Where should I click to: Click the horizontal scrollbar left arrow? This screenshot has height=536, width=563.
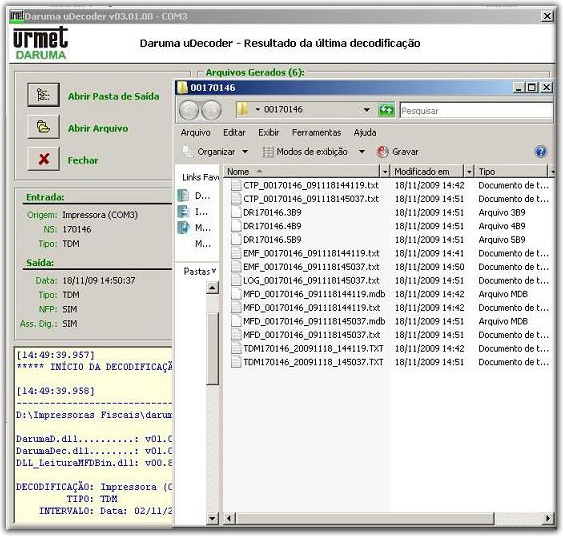click(x=229, y=518)
